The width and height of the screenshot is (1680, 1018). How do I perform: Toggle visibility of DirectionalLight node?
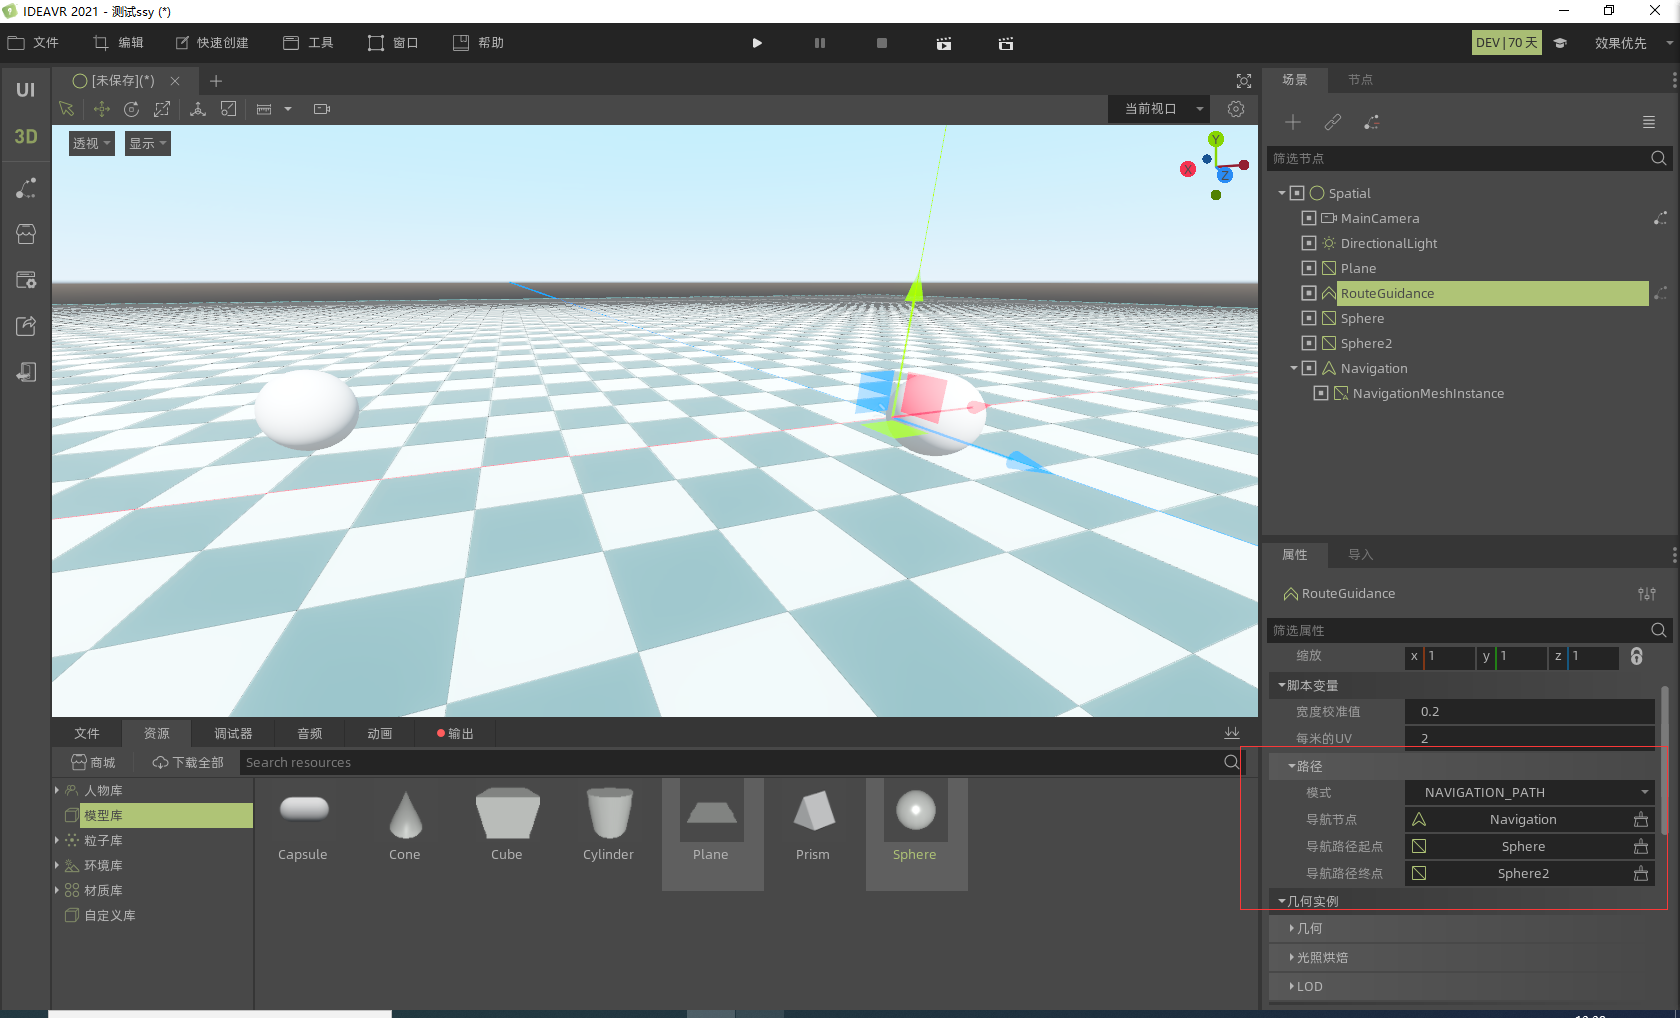[x=1309, y=243]
